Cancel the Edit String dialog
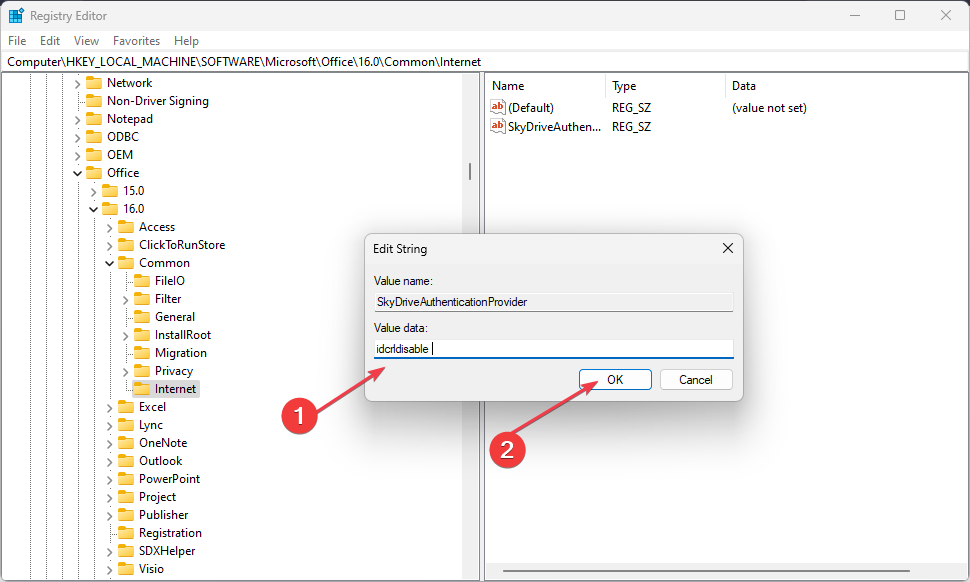Screen dimensions: 970x582 tap(696, 380)
